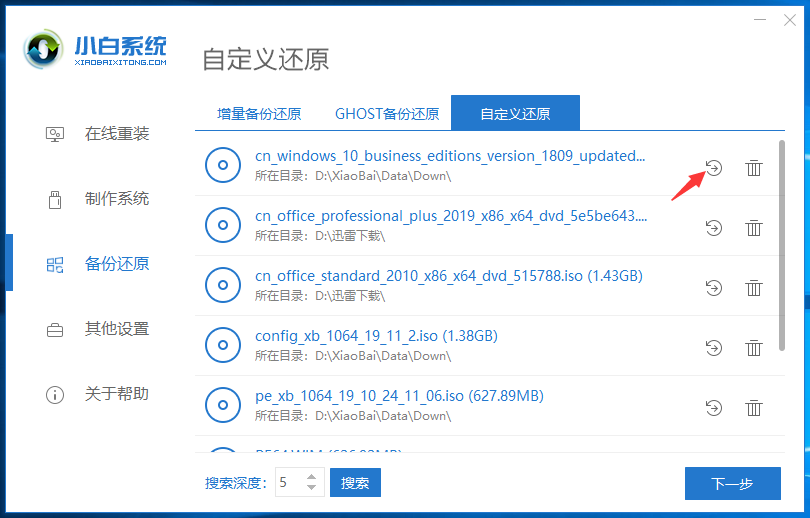Restore the Office Standard 2010 ISO
Image resolution: width=810 pixels, height=518 pixels.
tap(713, 288)
